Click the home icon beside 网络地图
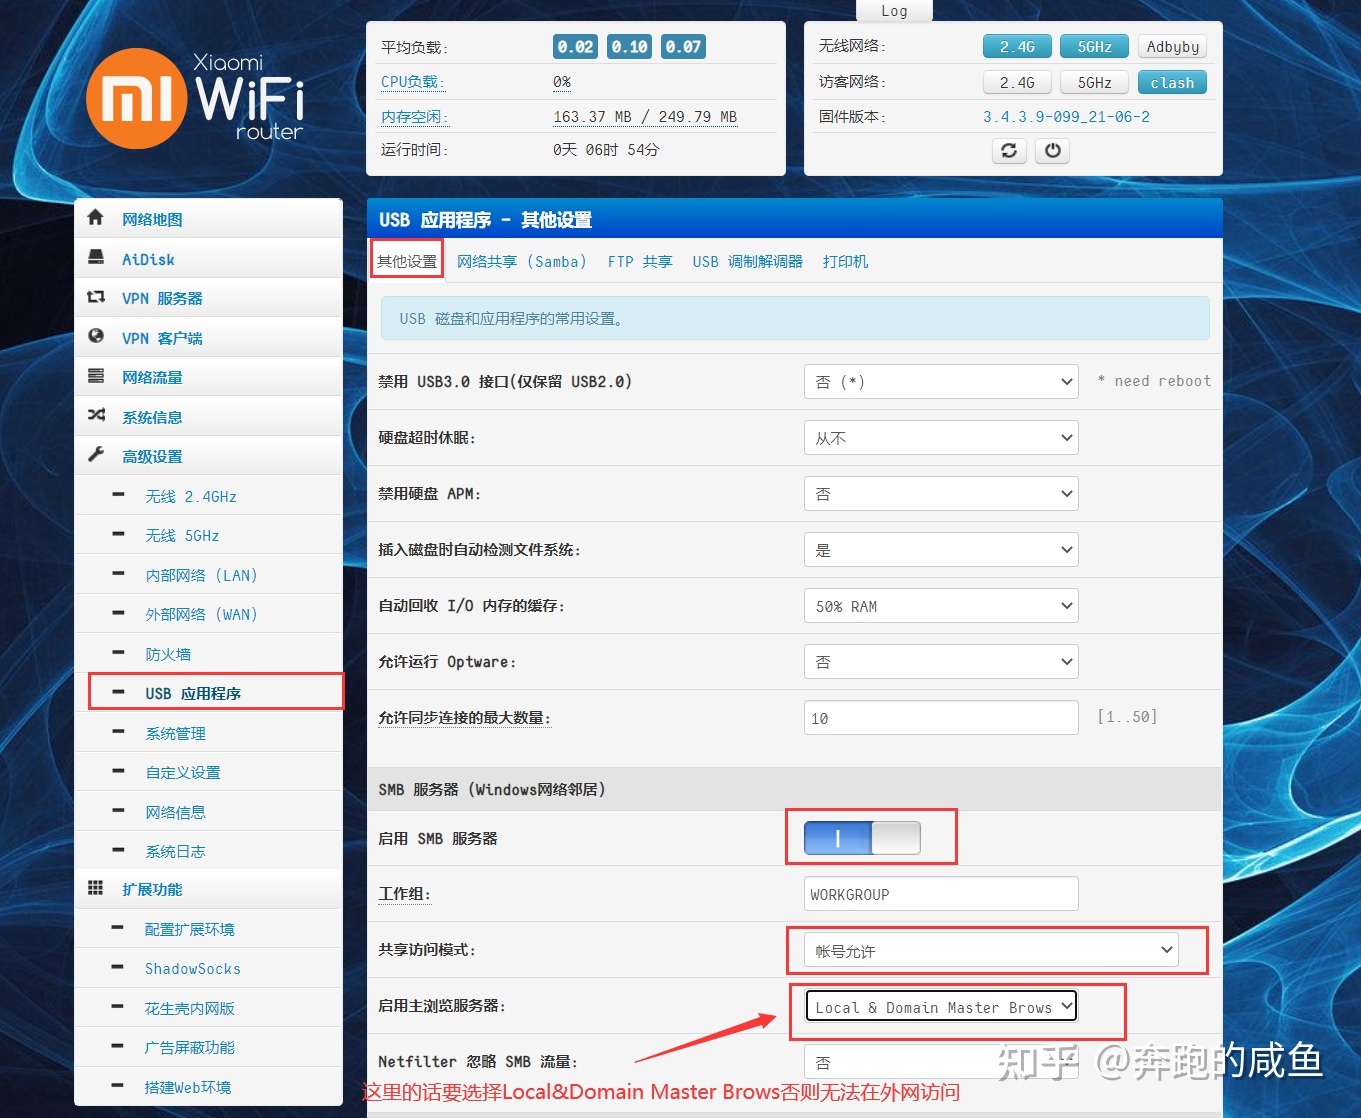Viewport: 1361px width, 1118px height. (x=96, y=217)
